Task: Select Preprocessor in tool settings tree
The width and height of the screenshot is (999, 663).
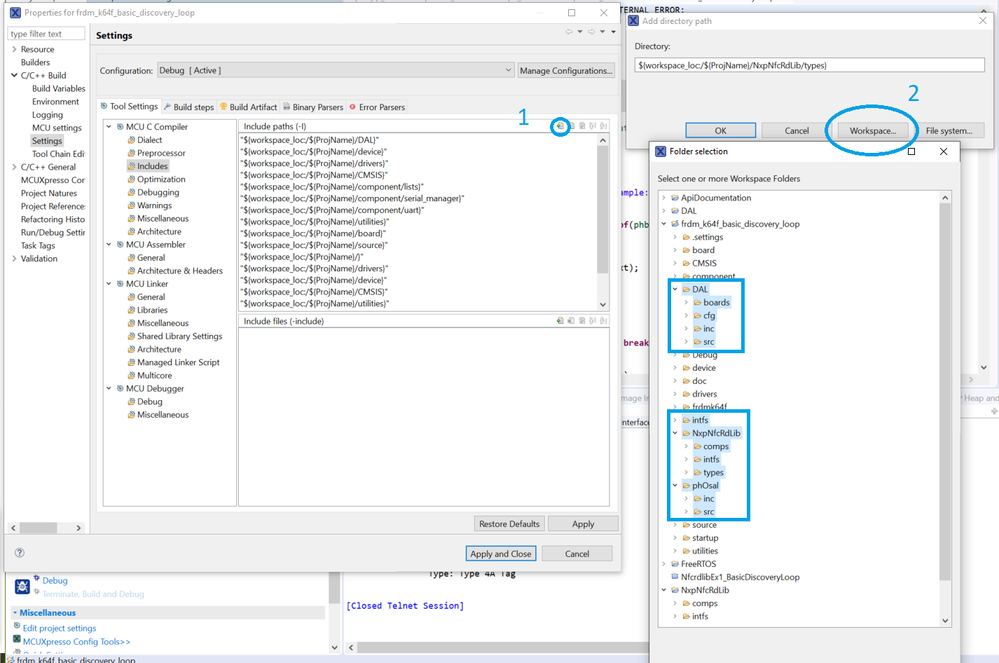Action: click(x=157, y=153)
